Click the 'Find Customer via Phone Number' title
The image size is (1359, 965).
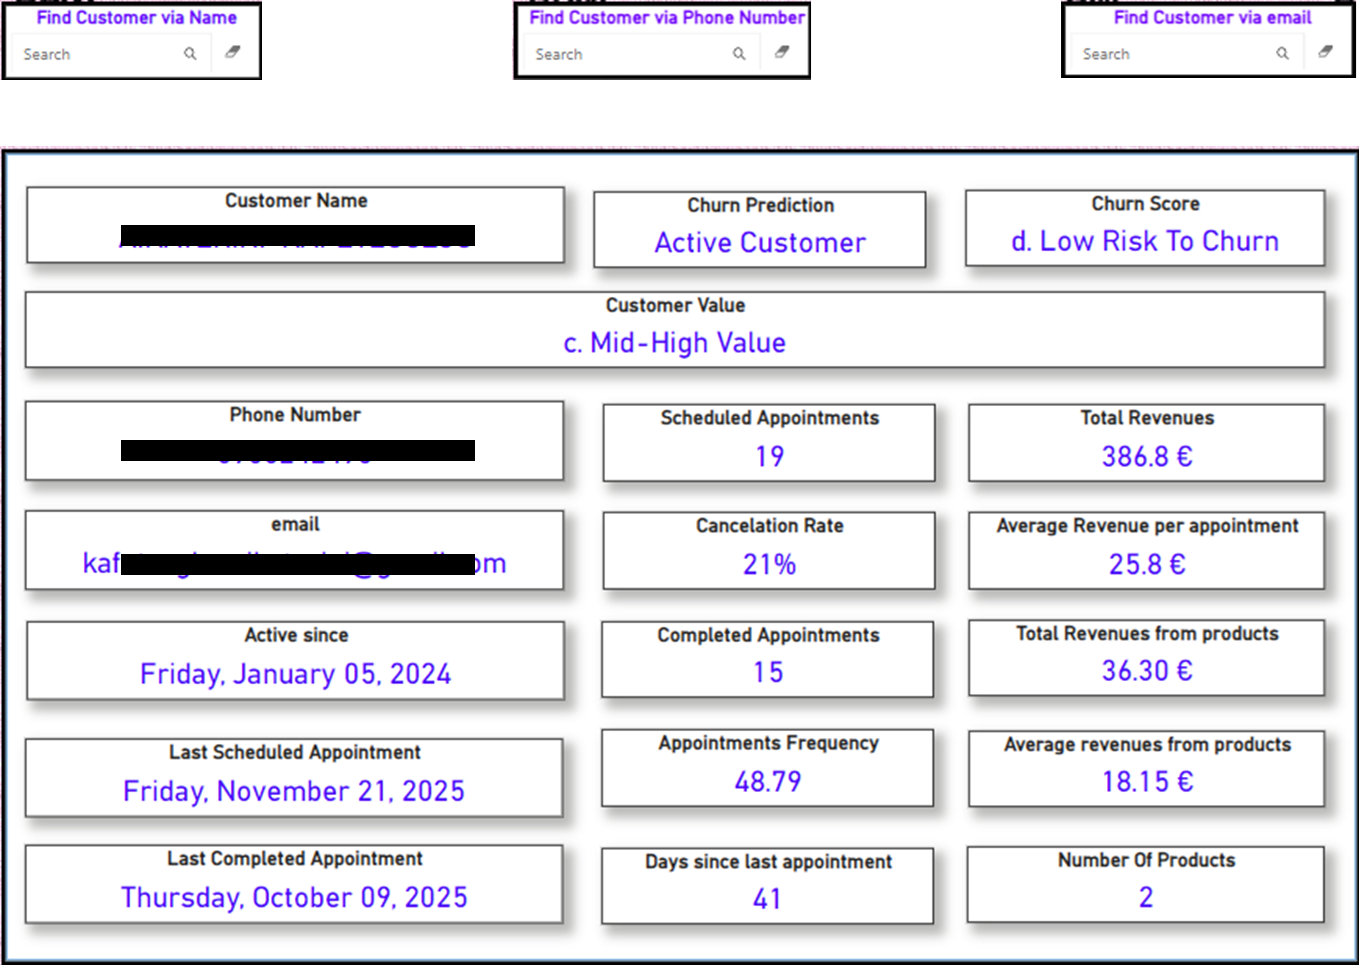click(x=667, y=18)
